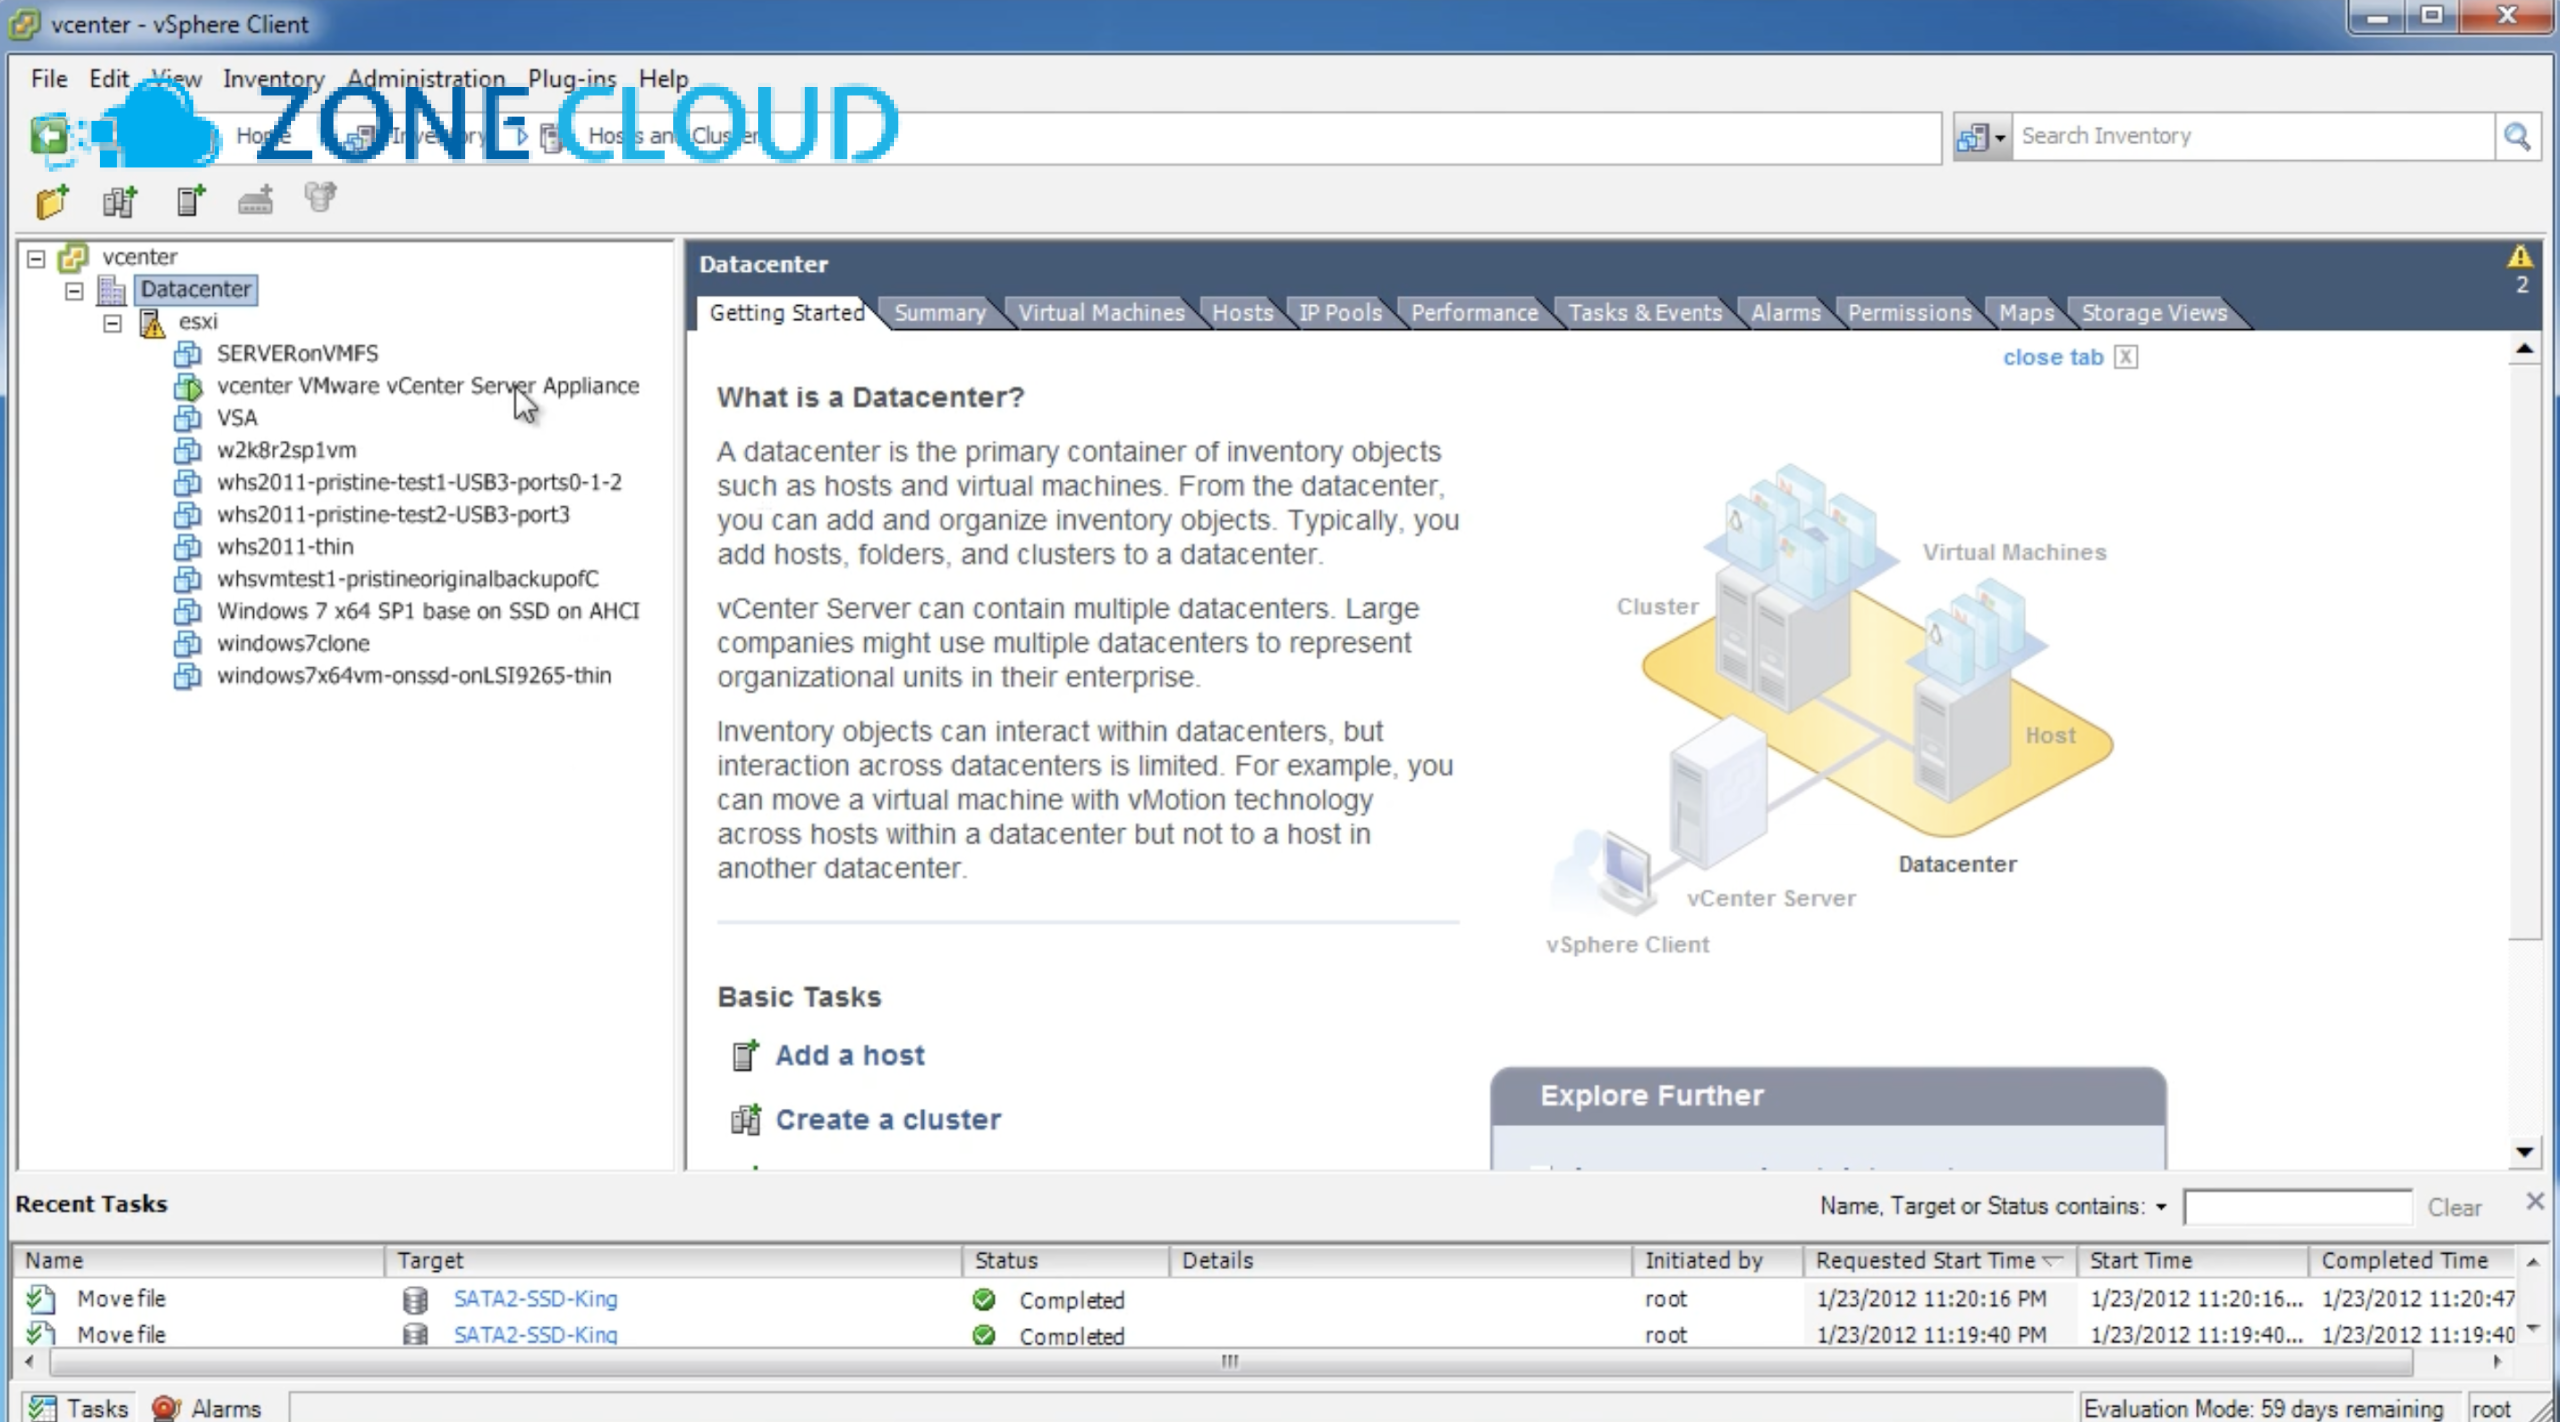This screenshot has height=1422, width=2560.
Task: Switch to the Virtual Machines tab
Action: (1101, 313)
